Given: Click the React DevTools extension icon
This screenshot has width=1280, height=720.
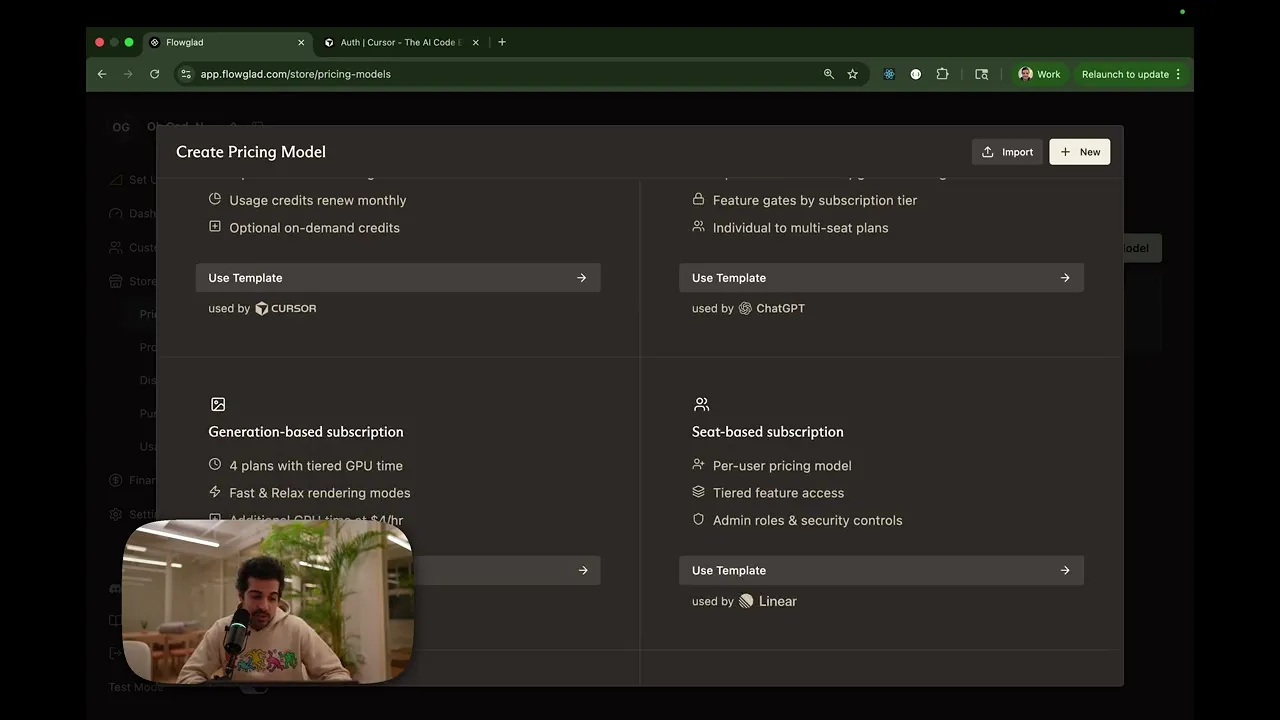Looking at the screenshot, I should [x=889, y=74].
